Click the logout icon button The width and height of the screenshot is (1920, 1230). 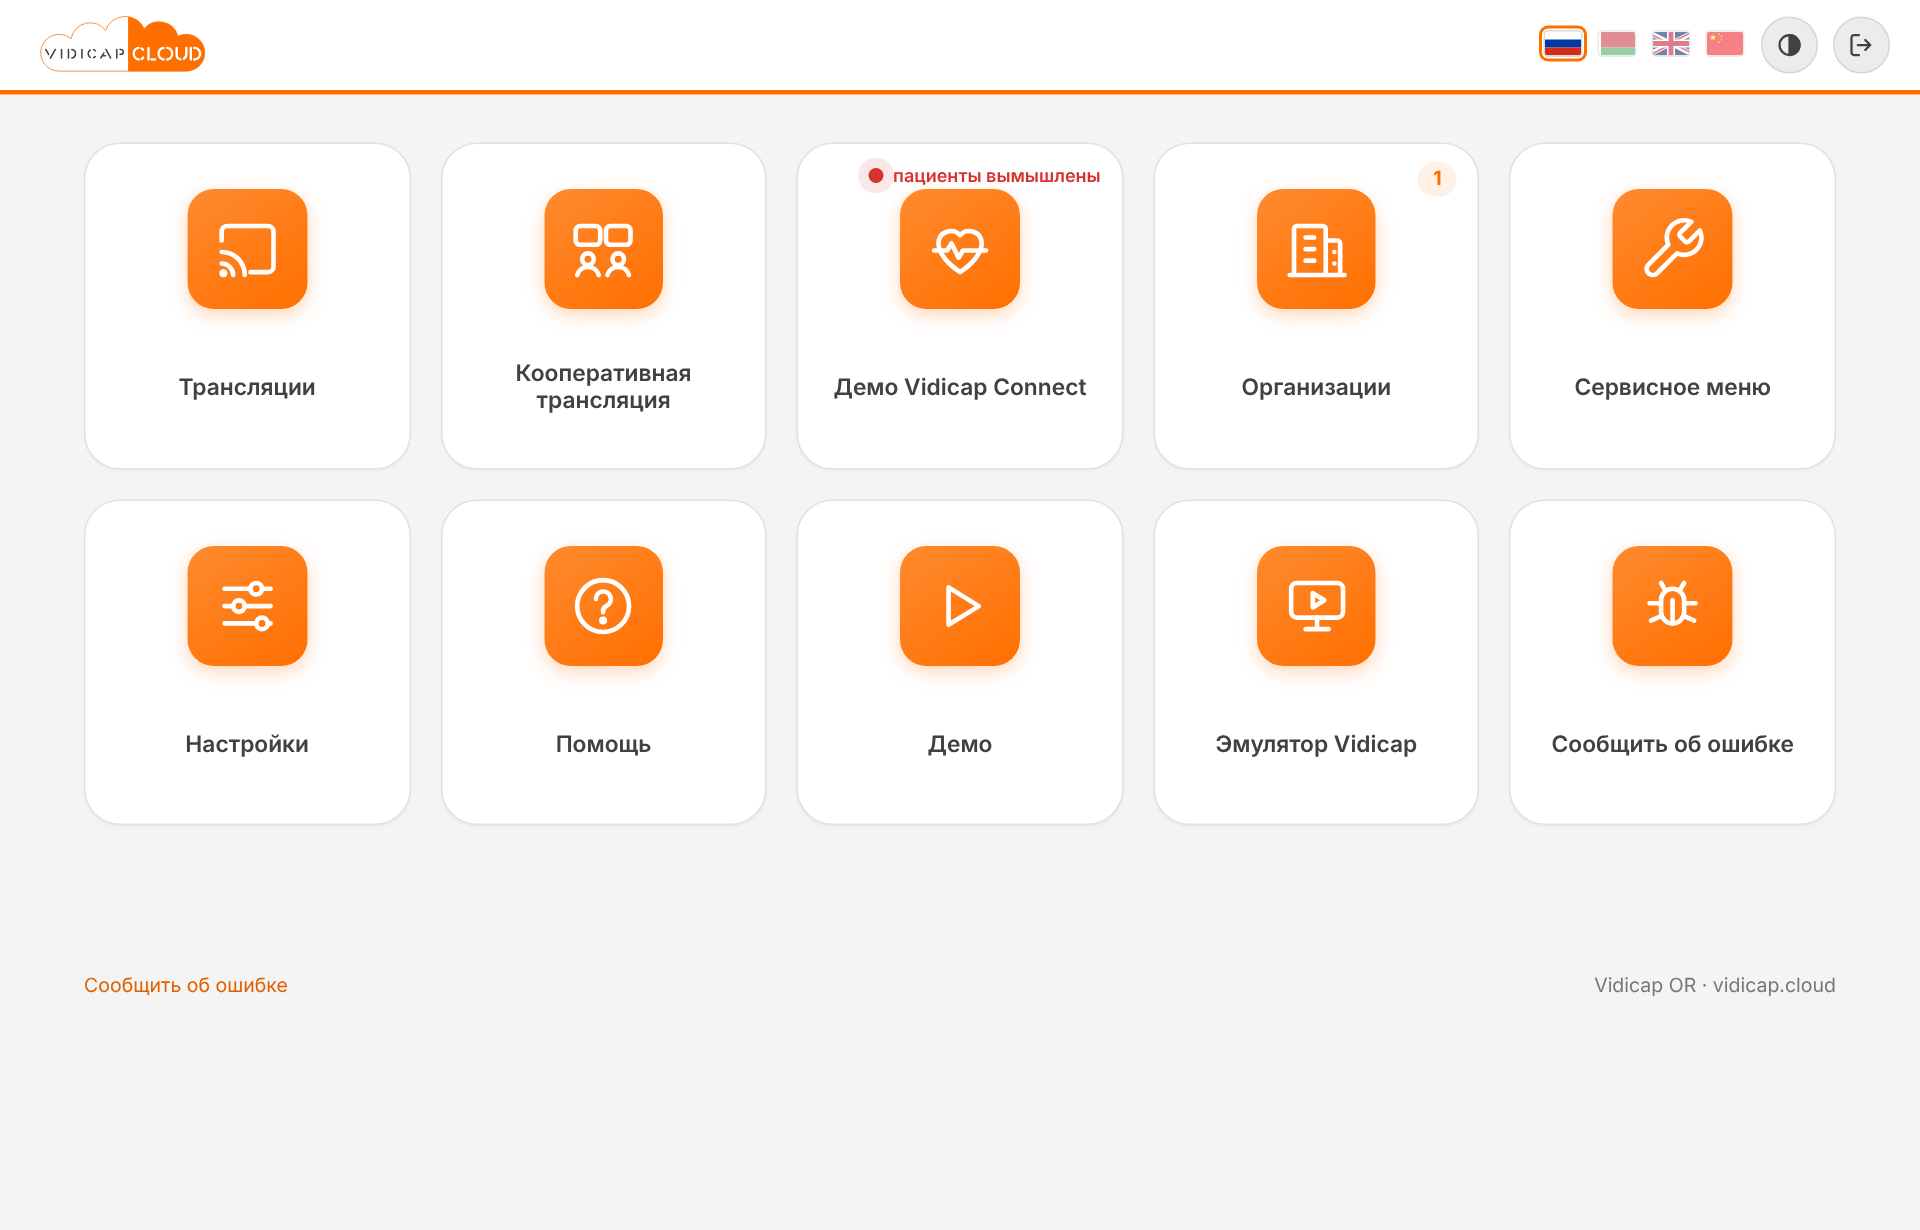[1861, 45]
